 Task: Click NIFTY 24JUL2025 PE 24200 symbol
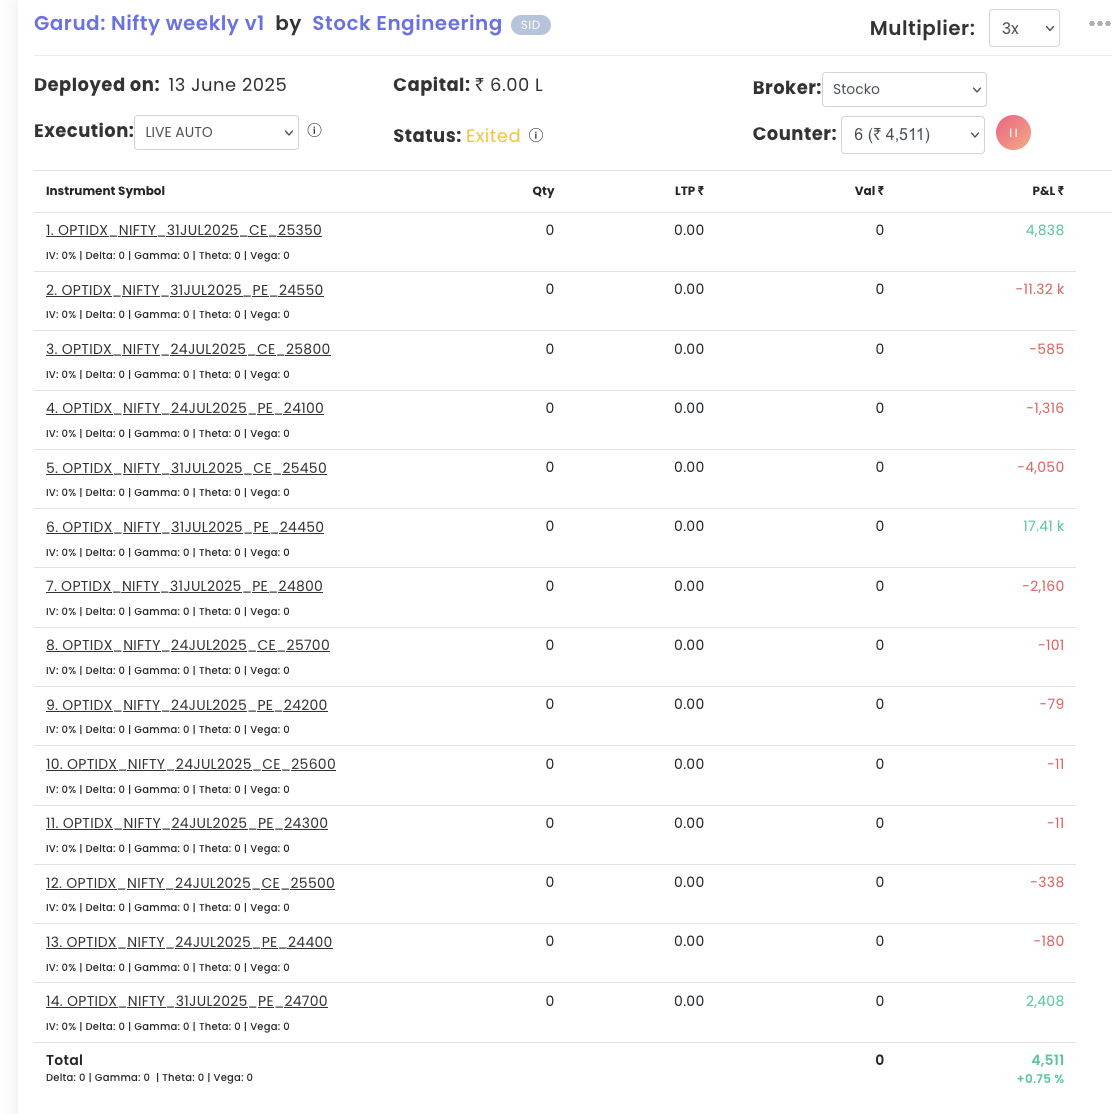187,705
